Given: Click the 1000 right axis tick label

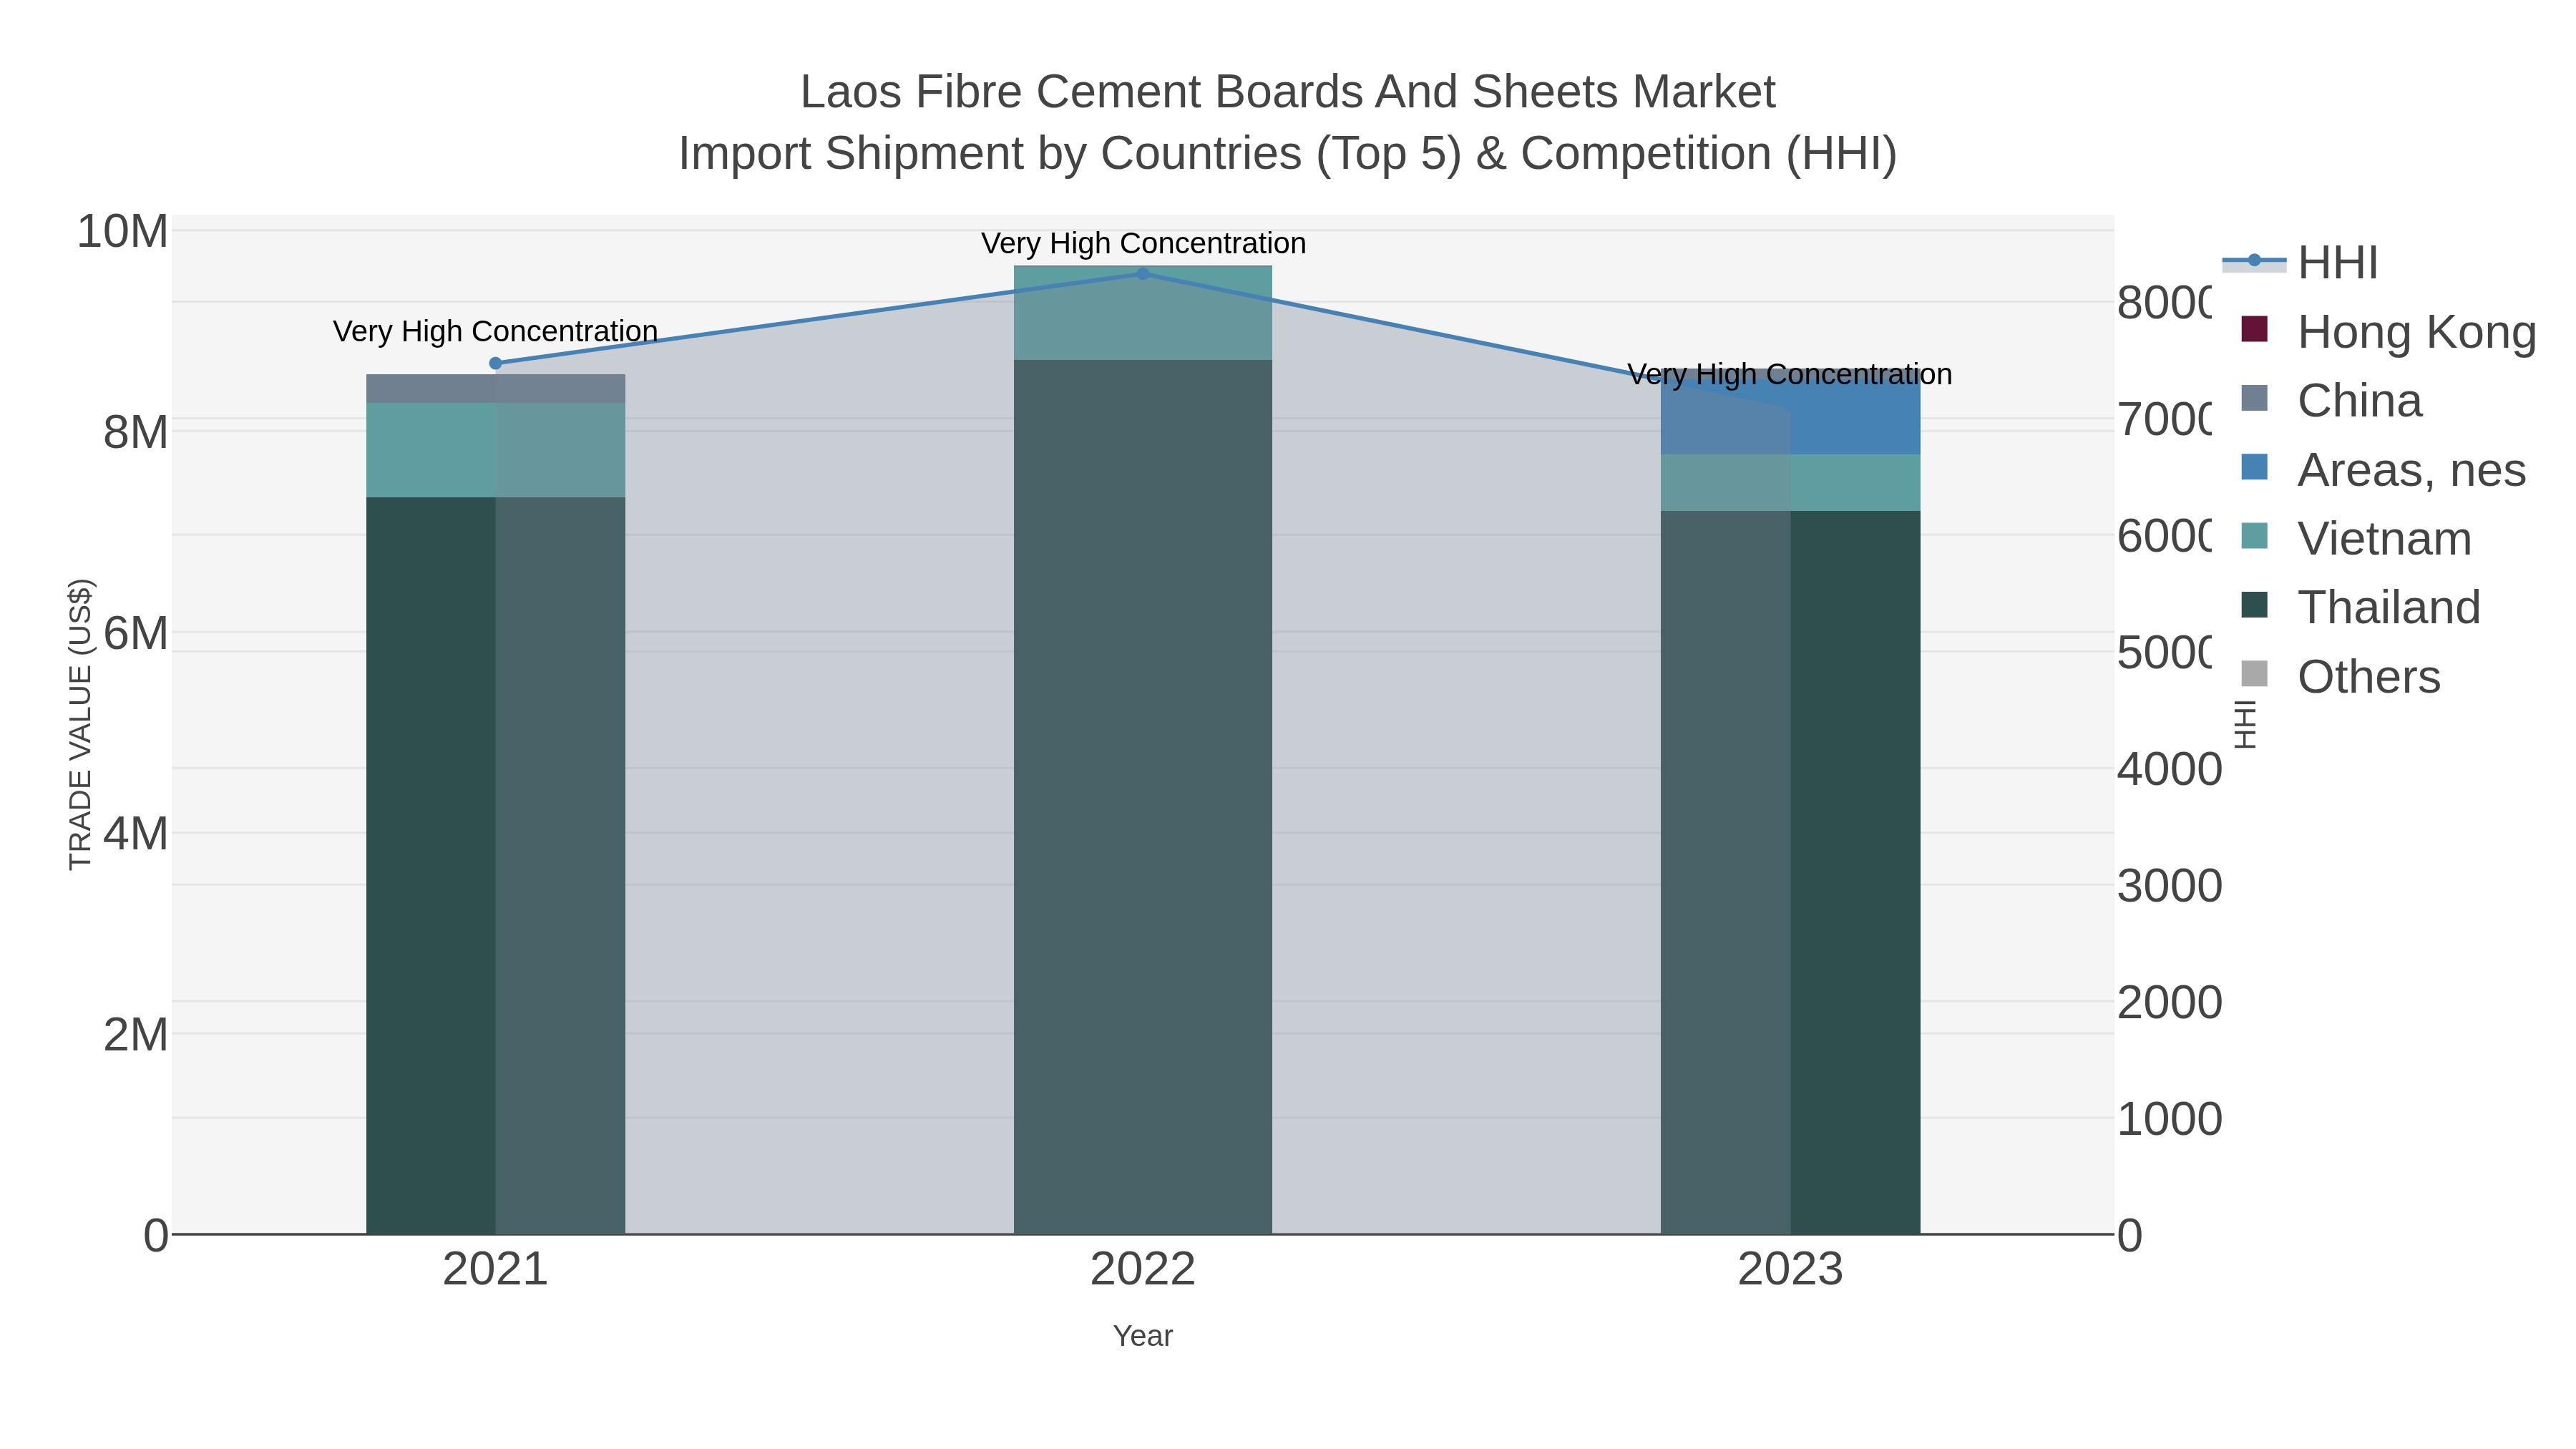Looking at the screenshot, I should (2169, 1119).
